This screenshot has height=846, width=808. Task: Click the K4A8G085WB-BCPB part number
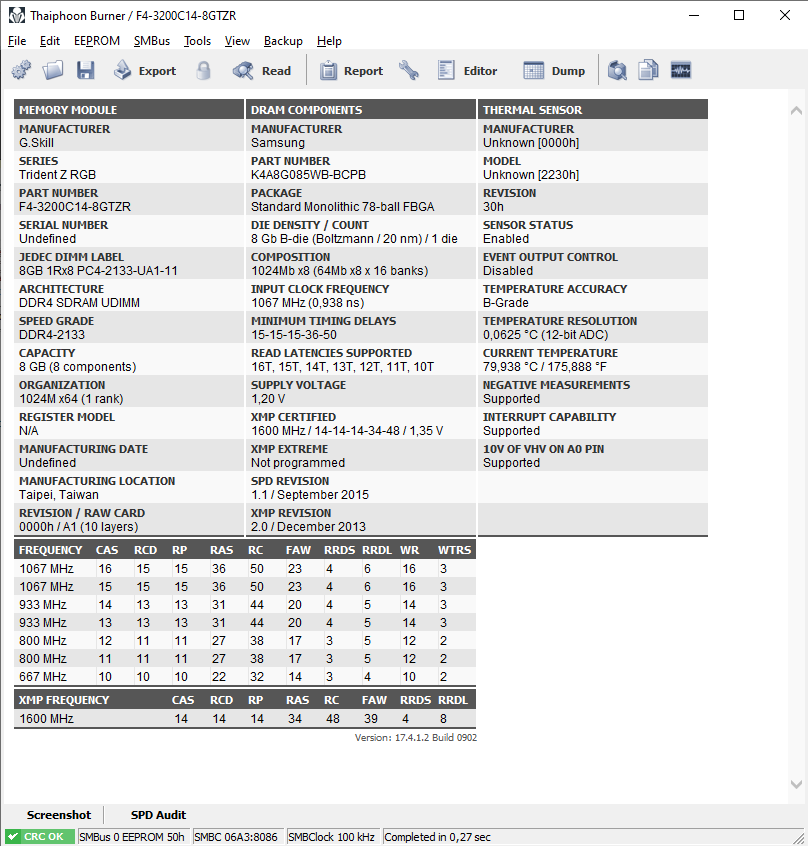tap(309, 175)
